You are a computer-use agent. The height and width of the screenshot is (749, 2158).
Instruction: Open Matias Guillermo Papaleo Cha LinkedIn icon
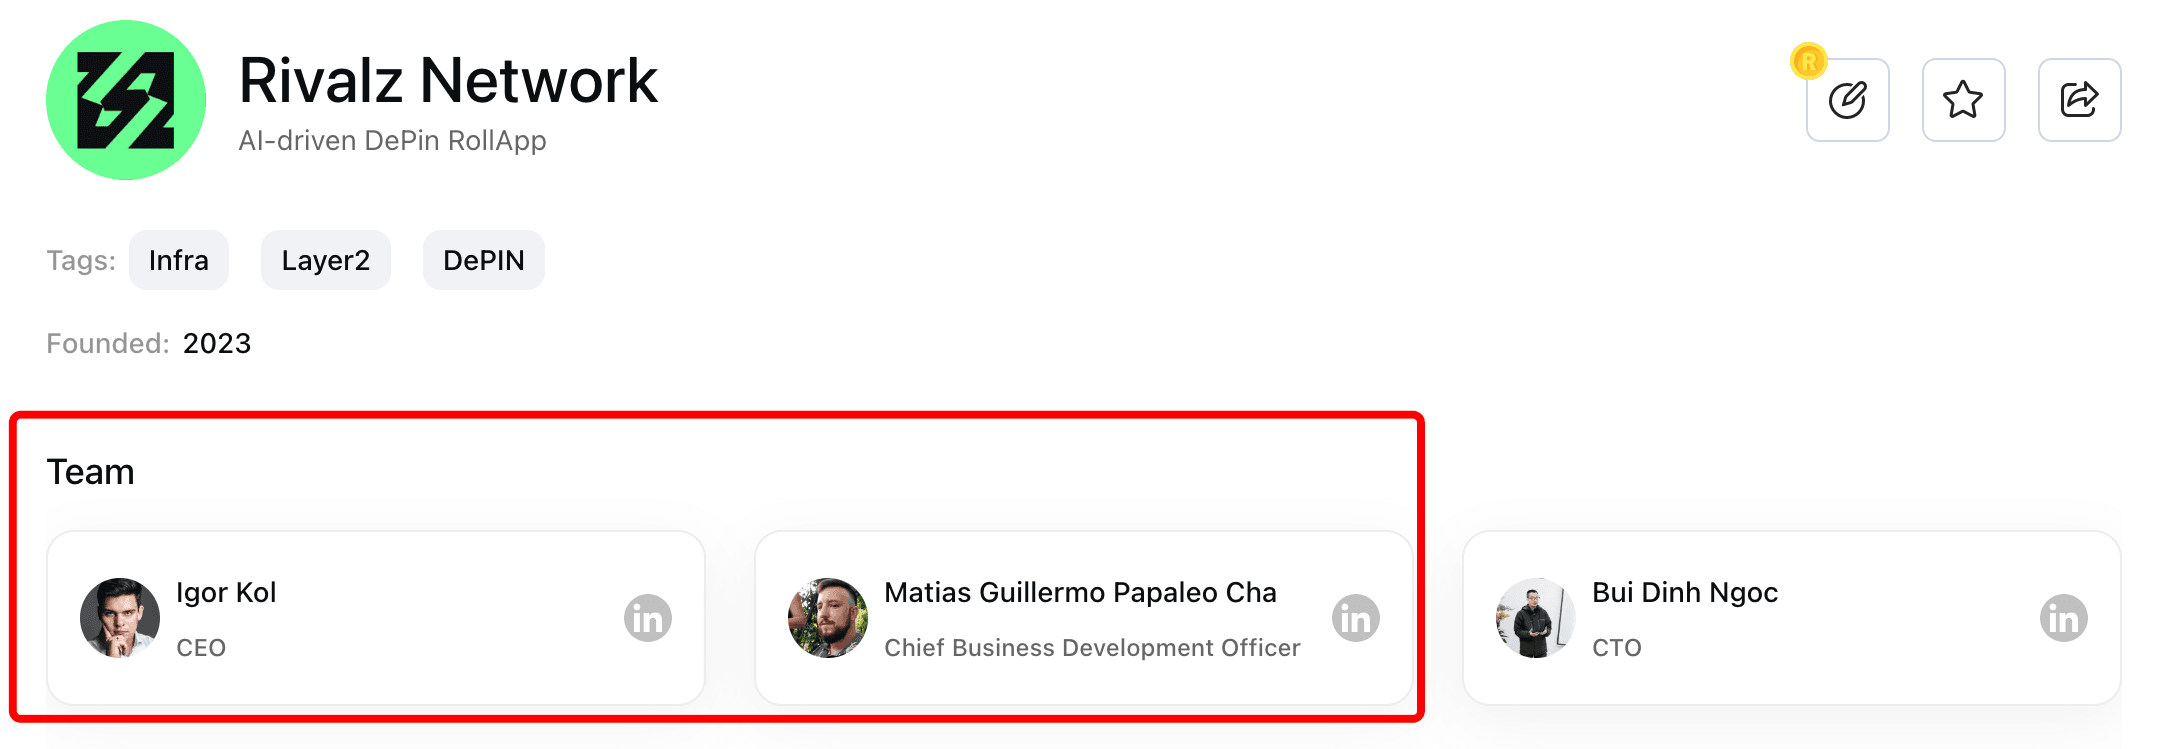click(x=1356, y=618)
